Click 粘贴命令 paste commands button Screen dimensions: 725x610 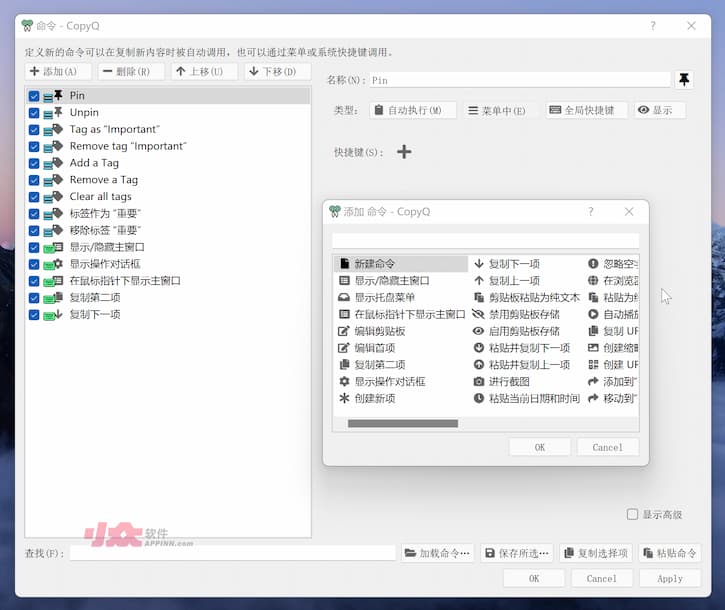pos(670,553)
